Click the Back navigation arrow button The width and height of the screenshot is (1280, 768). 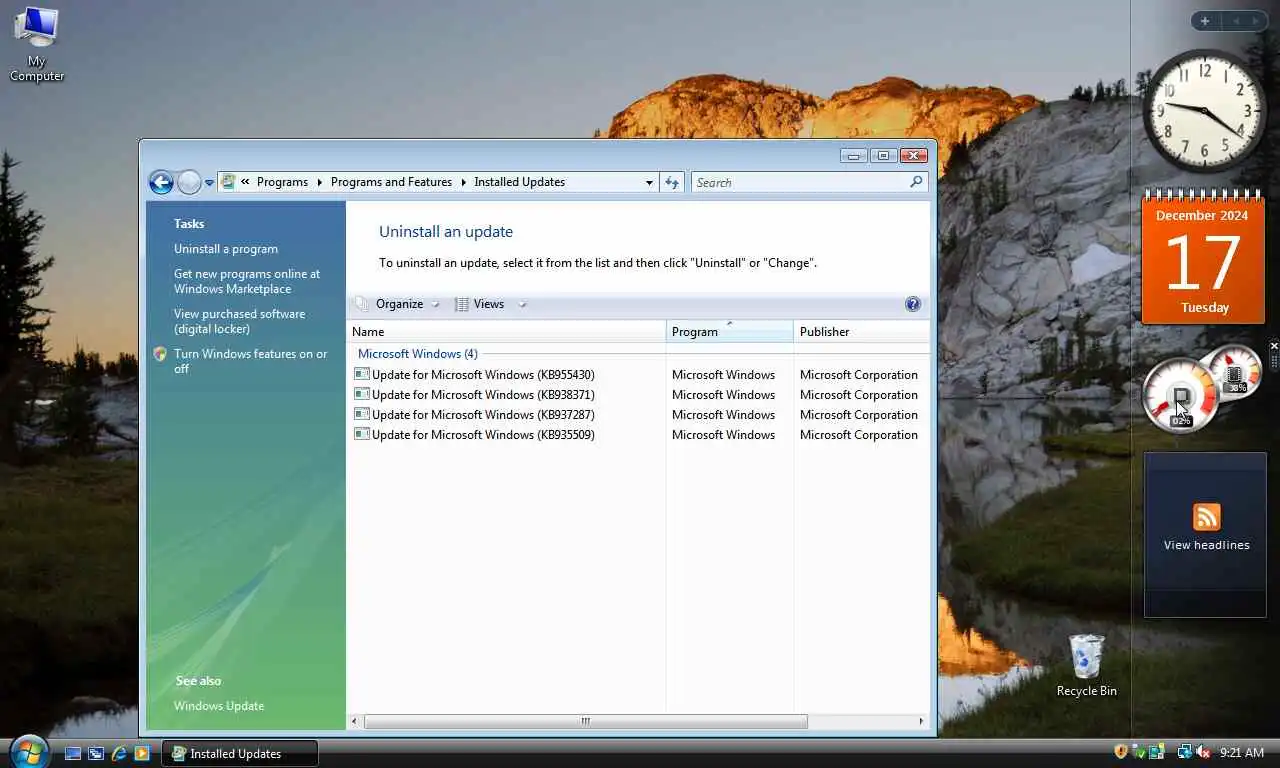(161, 182)
